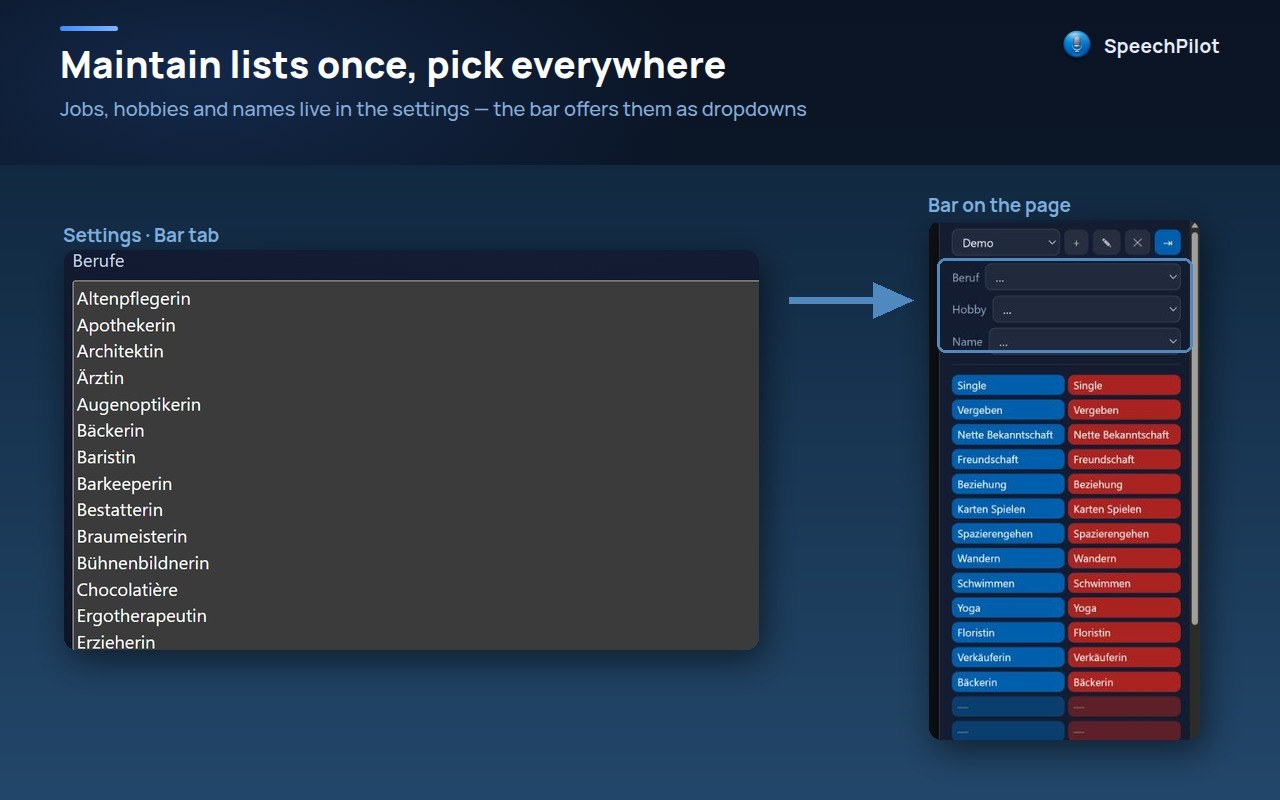The image size is (1280, 800).
Task: Click the SpeechPilot microphone logo
Action: click(1077, 45)
